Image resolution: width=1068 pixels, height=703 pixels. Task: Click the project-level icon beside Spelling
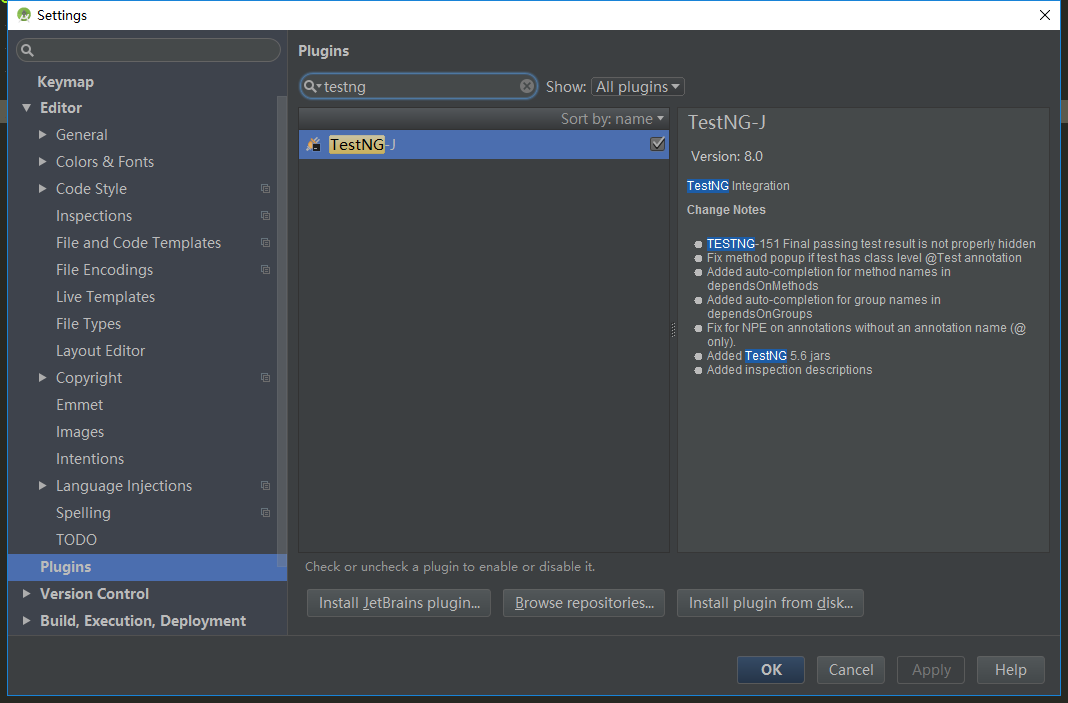[266, 513]
